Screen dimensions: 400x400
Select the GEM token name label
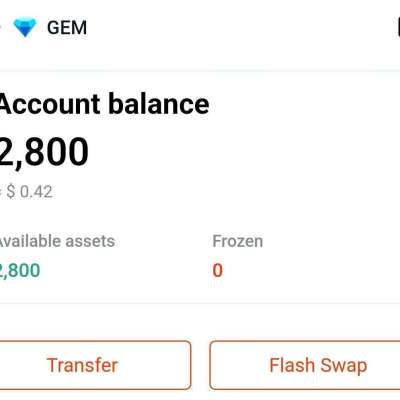(67, 28)
